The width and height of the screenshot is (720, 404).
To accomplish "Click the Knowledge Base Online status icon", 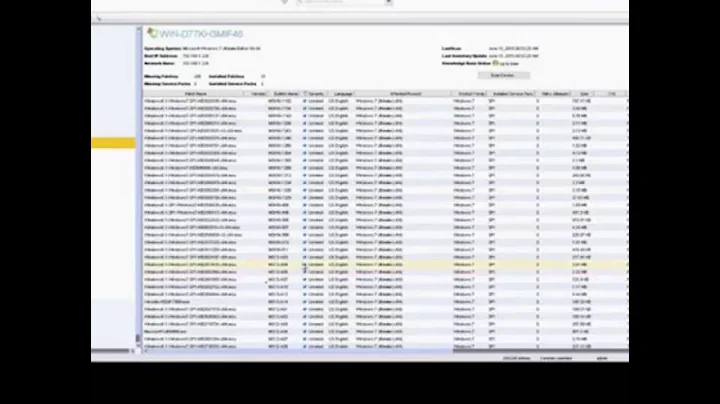I will click(495, 63).
